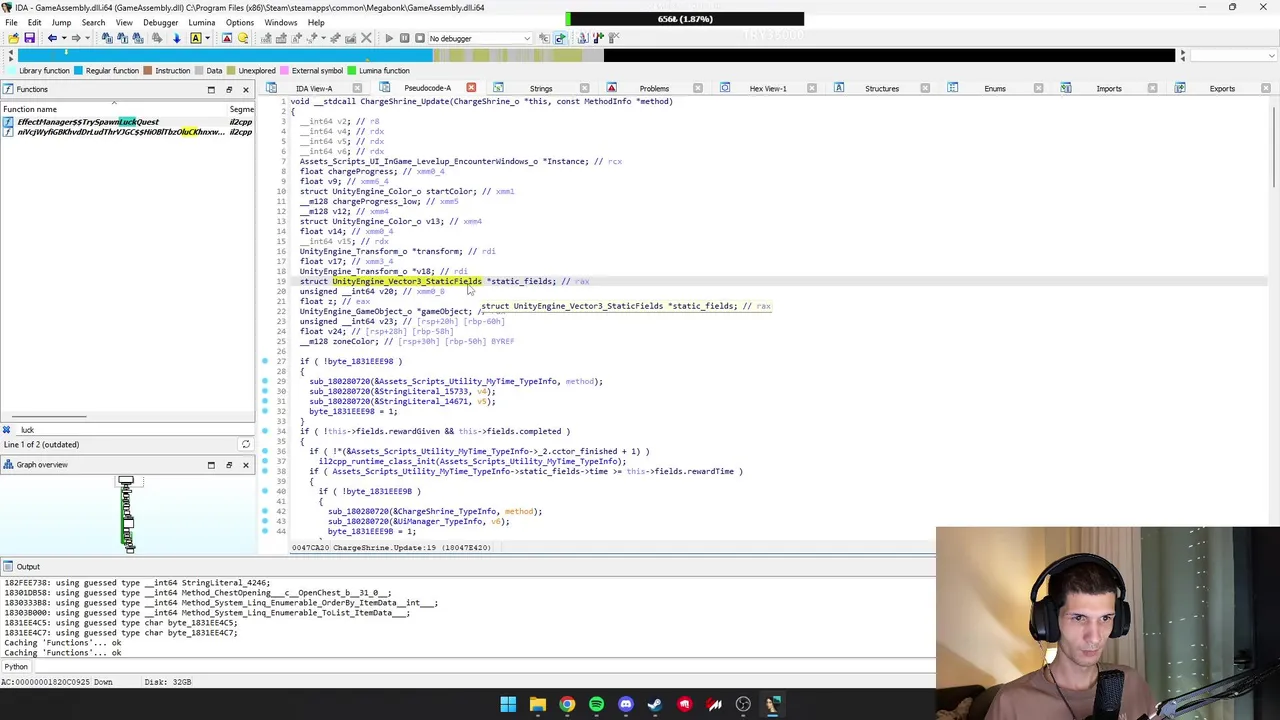Image resolution: width=1280 pixels, height=720 pixels.
Task: Open Chrome from the taskbar
Action: click(x=567, y=705)
